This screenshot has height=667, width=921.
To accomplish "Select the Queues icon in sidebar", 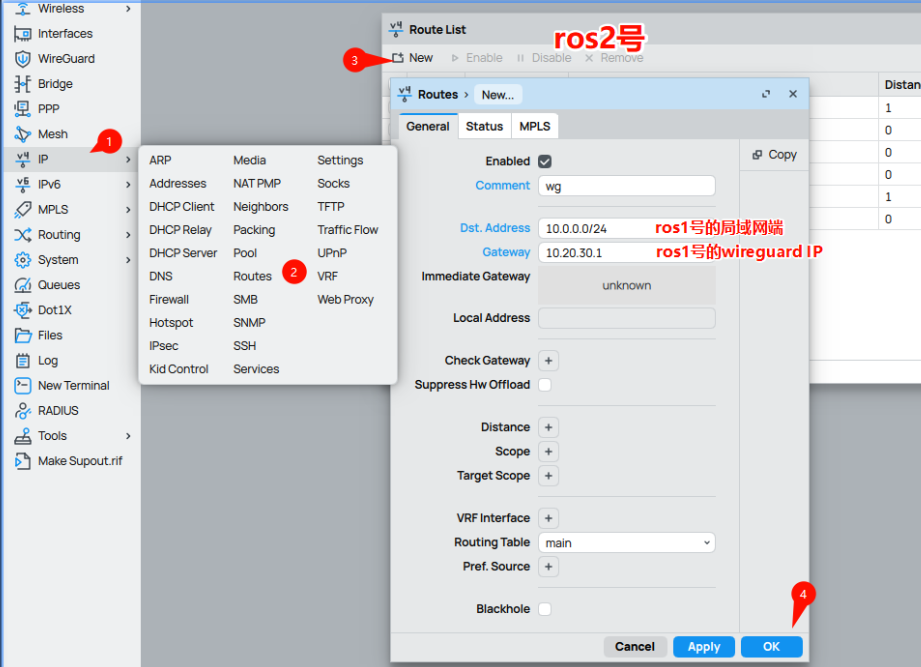I will [22, 285].
